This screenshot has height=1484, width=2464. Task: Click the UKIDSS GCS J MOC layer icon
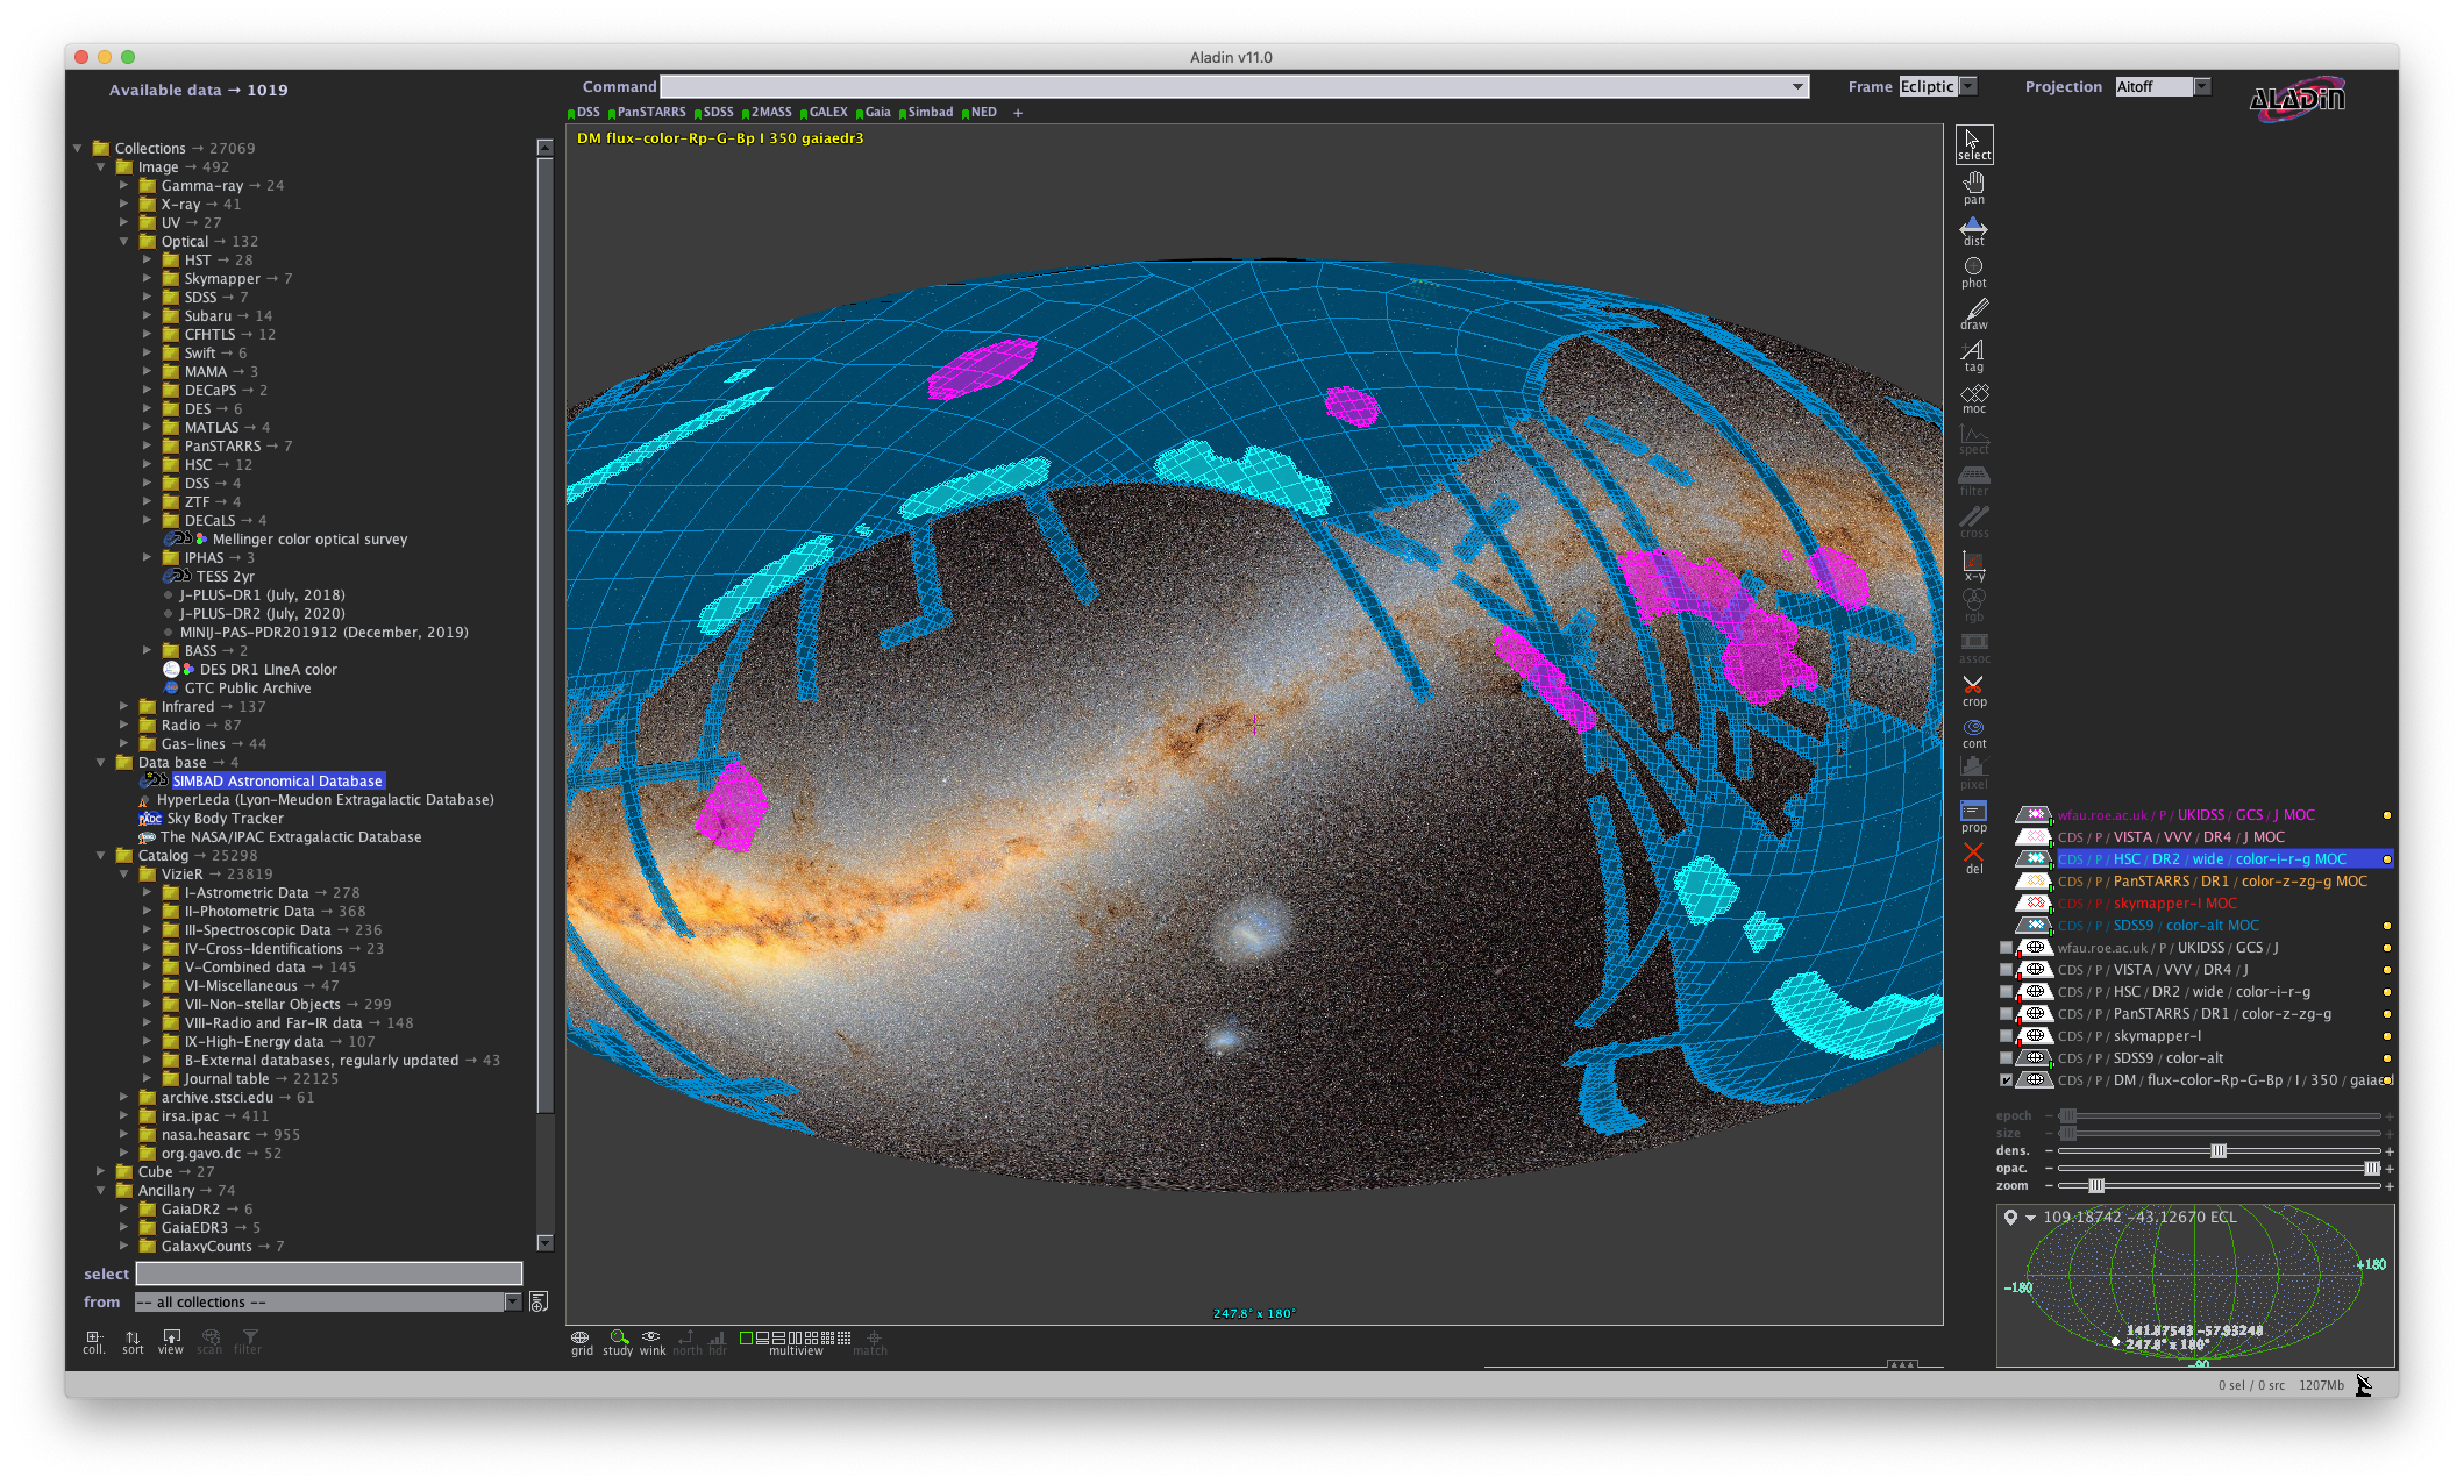pyautogui.click(x=2033, y=815)
